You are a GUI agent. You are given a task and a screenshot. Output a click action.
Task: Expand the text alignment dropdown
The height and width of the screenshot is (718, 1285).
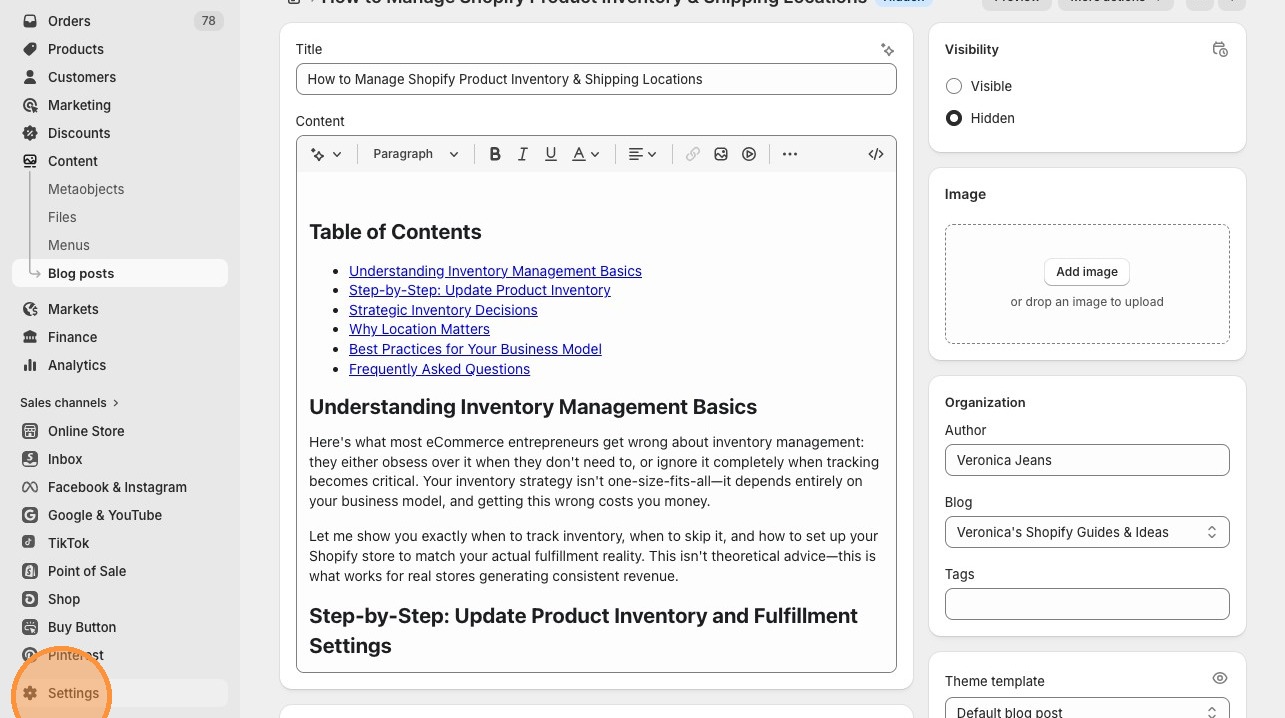(x=642, y=154)
